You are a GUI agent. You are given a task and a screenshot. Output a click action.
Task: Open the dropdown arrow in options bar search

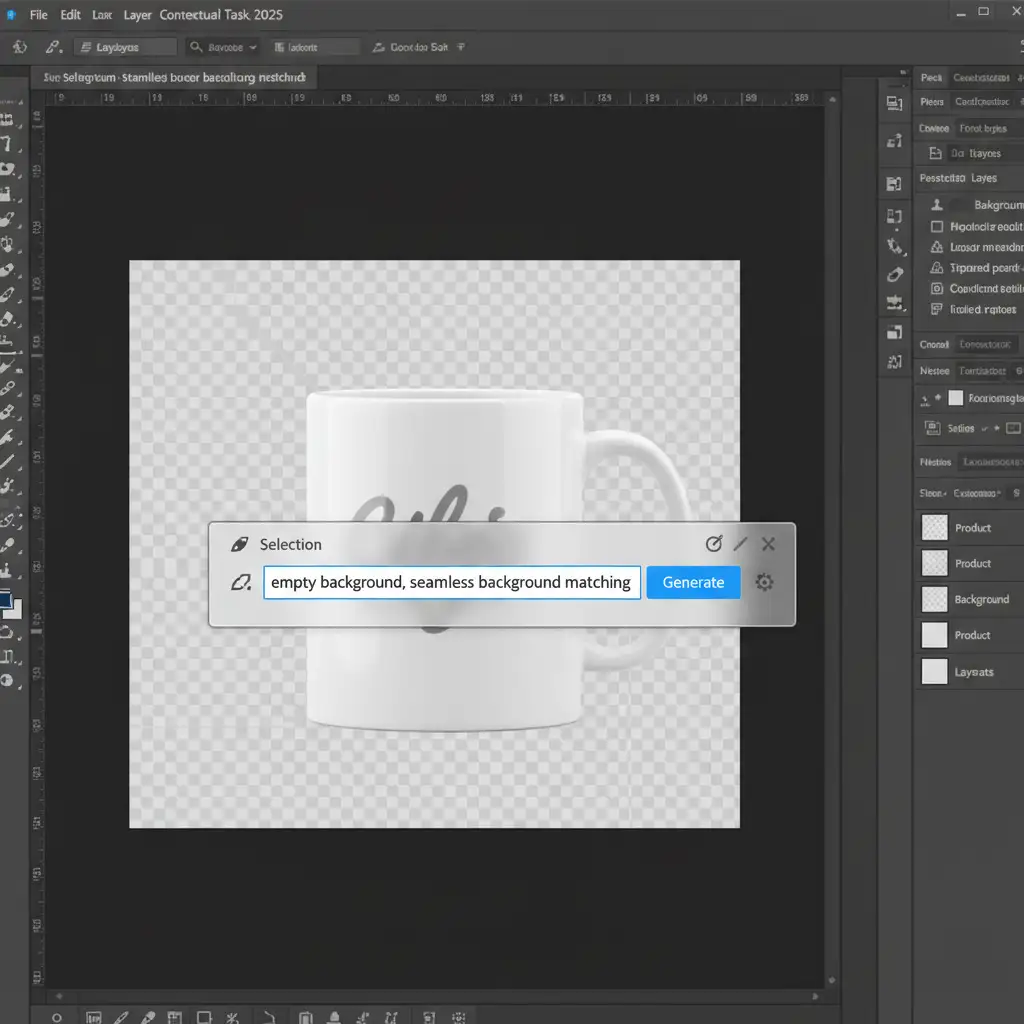pos(253,47)
